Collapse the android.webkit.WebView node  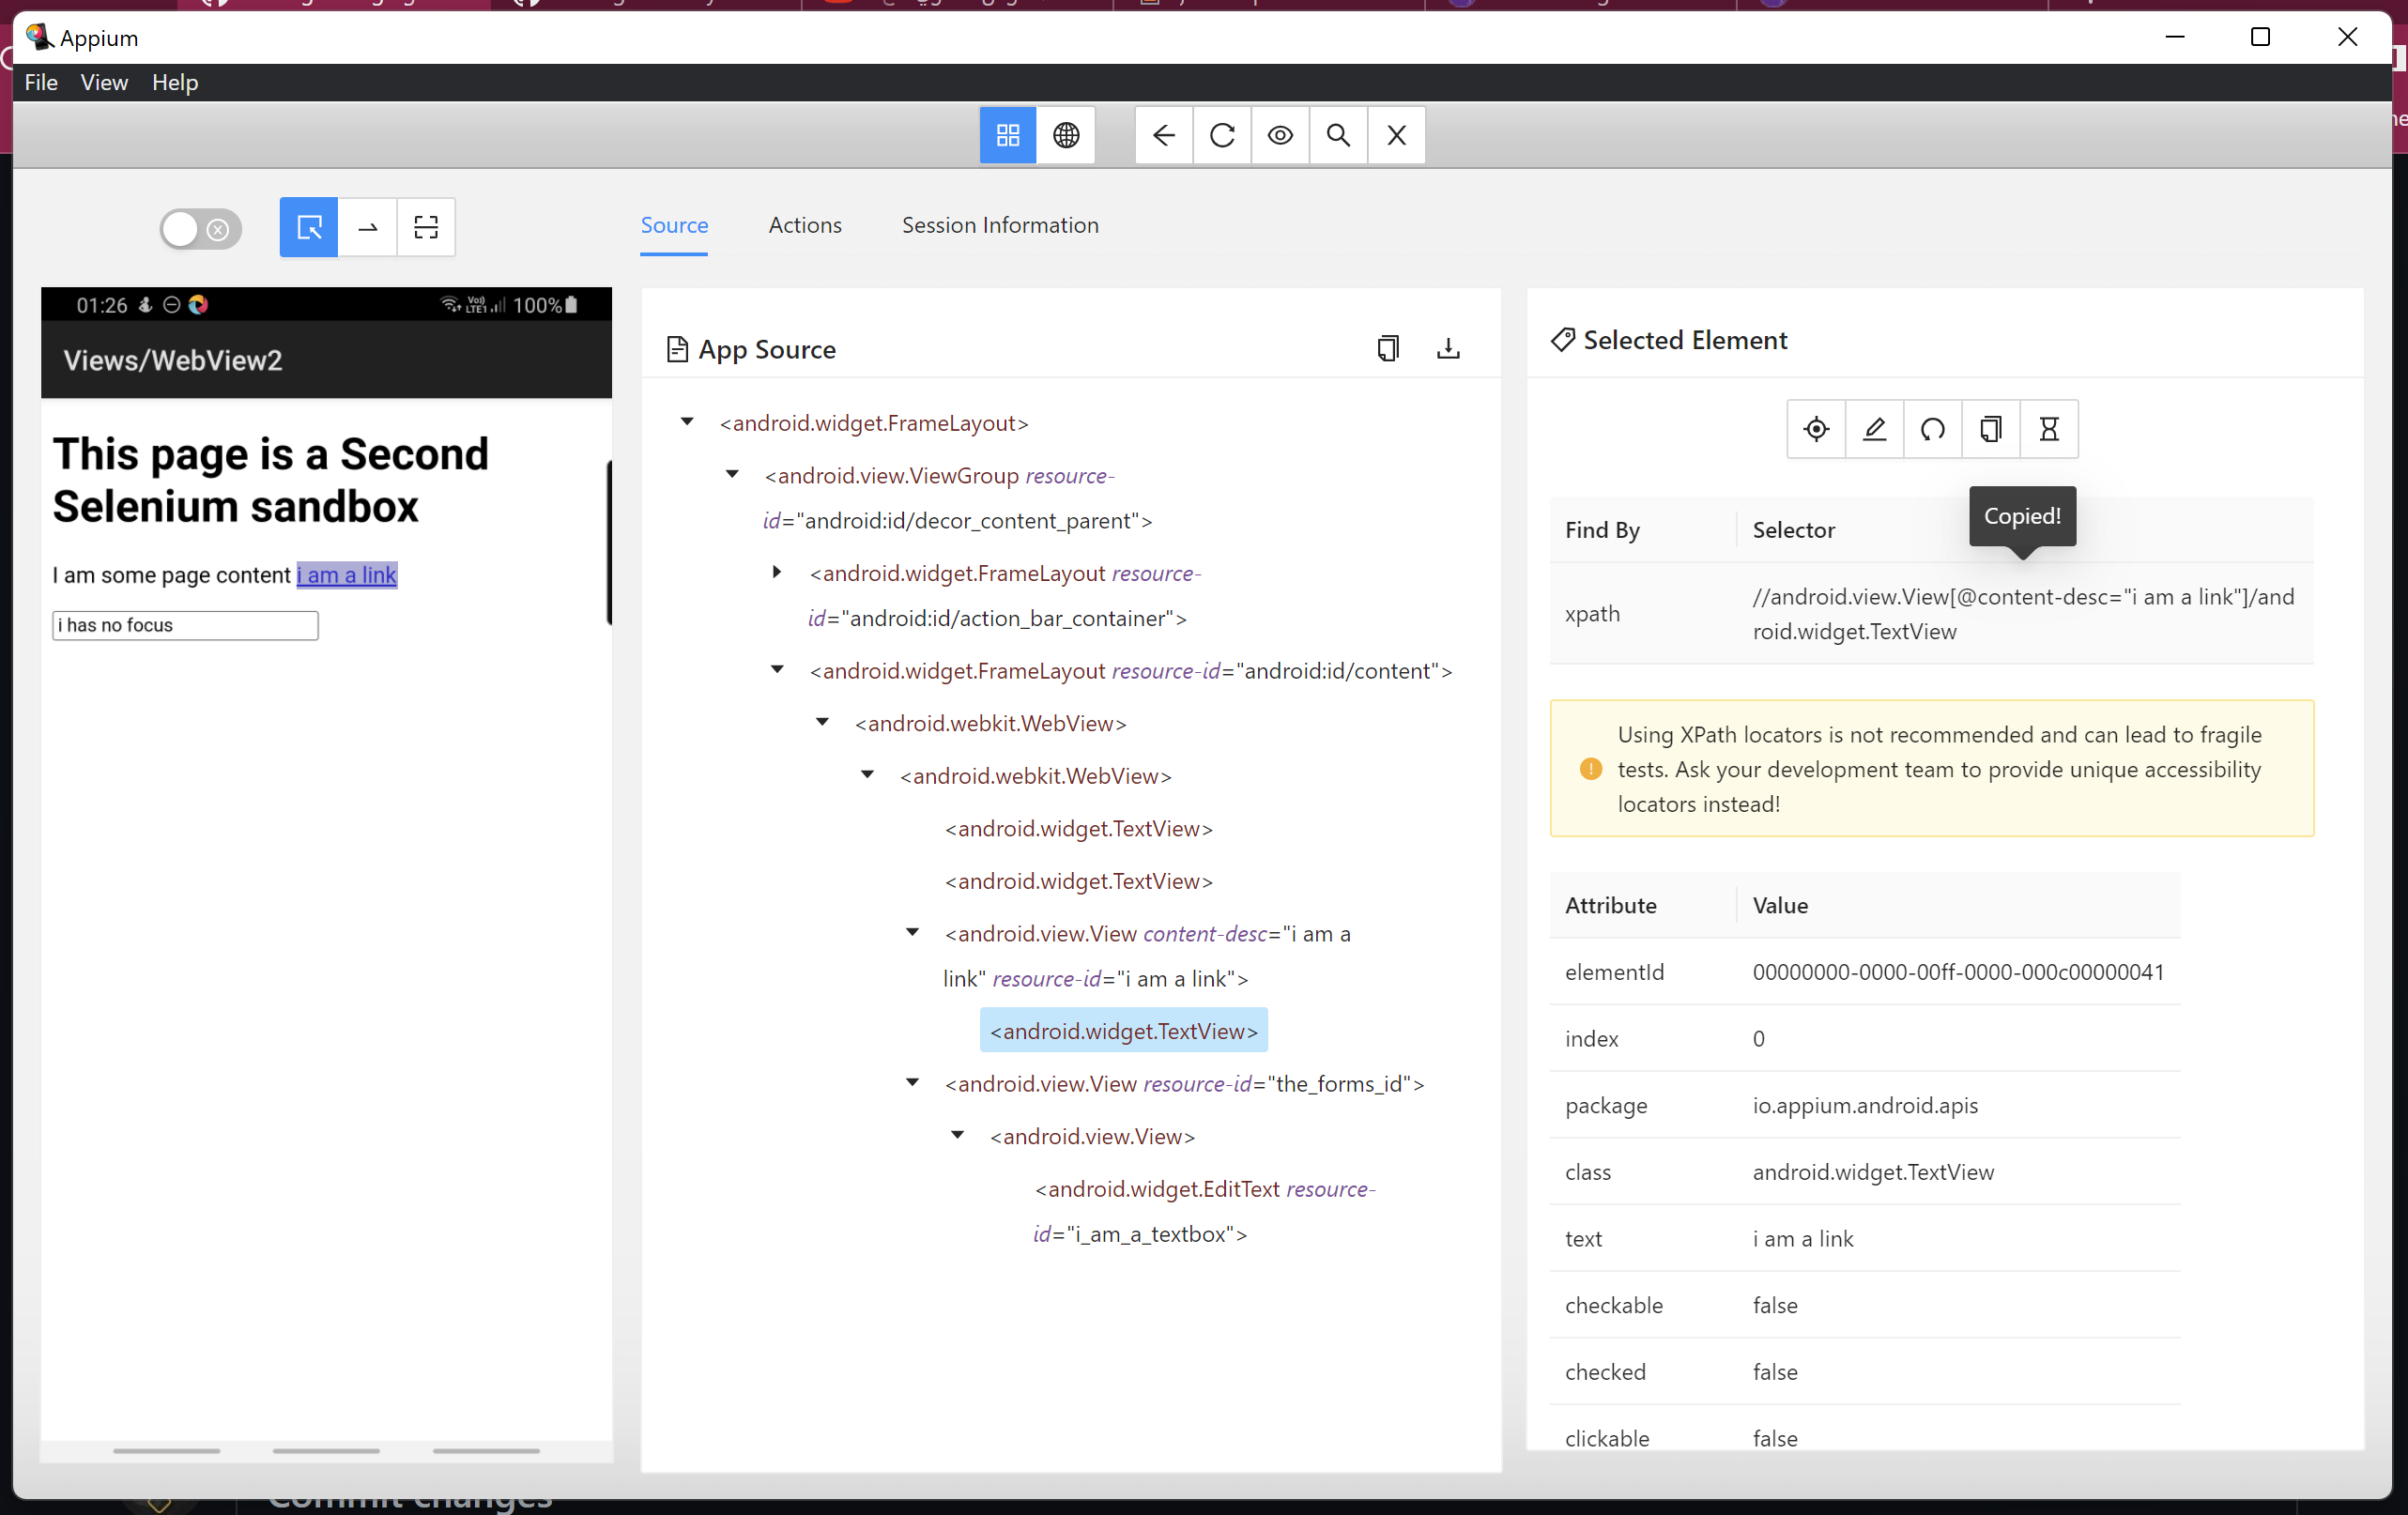coord(823,722)
